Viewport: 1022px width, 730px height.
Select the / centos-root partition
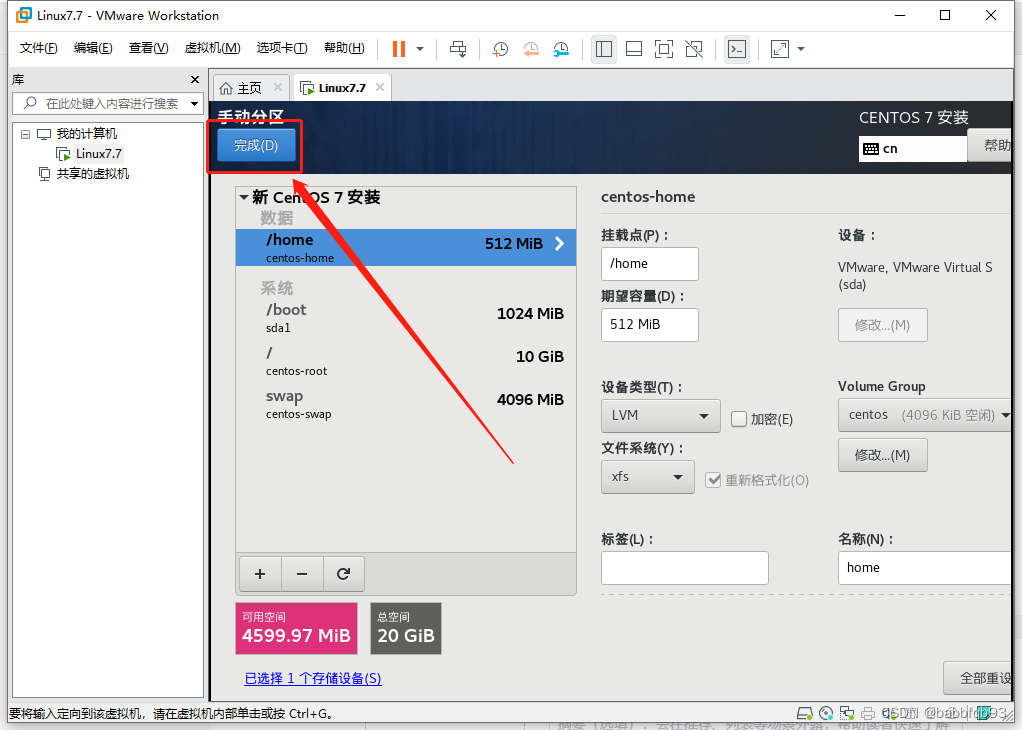[405, 360]
